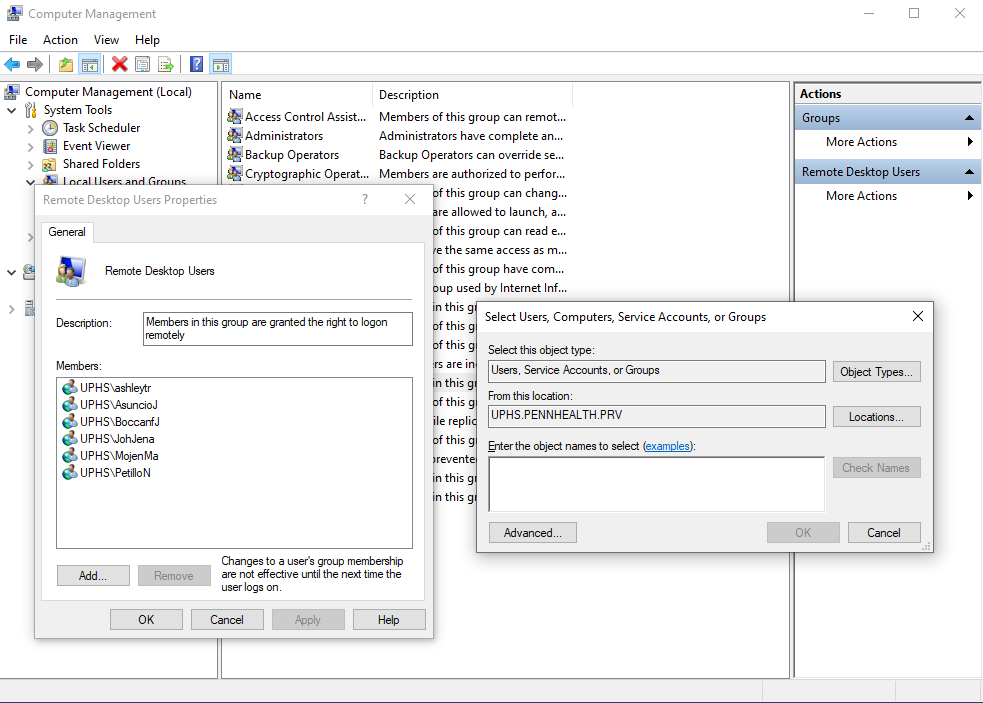Image resolution: width=983 pixels, height=703 pixels.
Task: Click the red Delete toolbar icon
Action: pyautogui.click(x=119, y=64)
